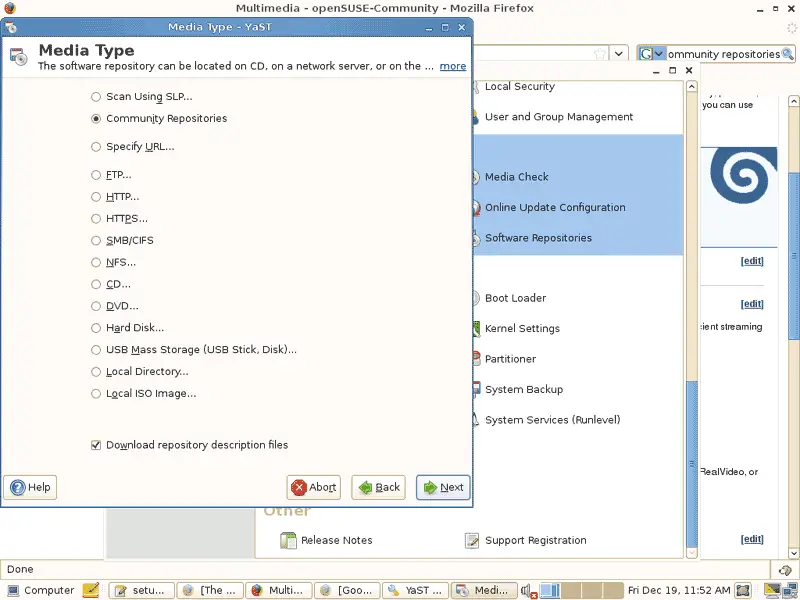
Task: Switch to '[The ...' taskbar window
Action: tap(210, 590)
